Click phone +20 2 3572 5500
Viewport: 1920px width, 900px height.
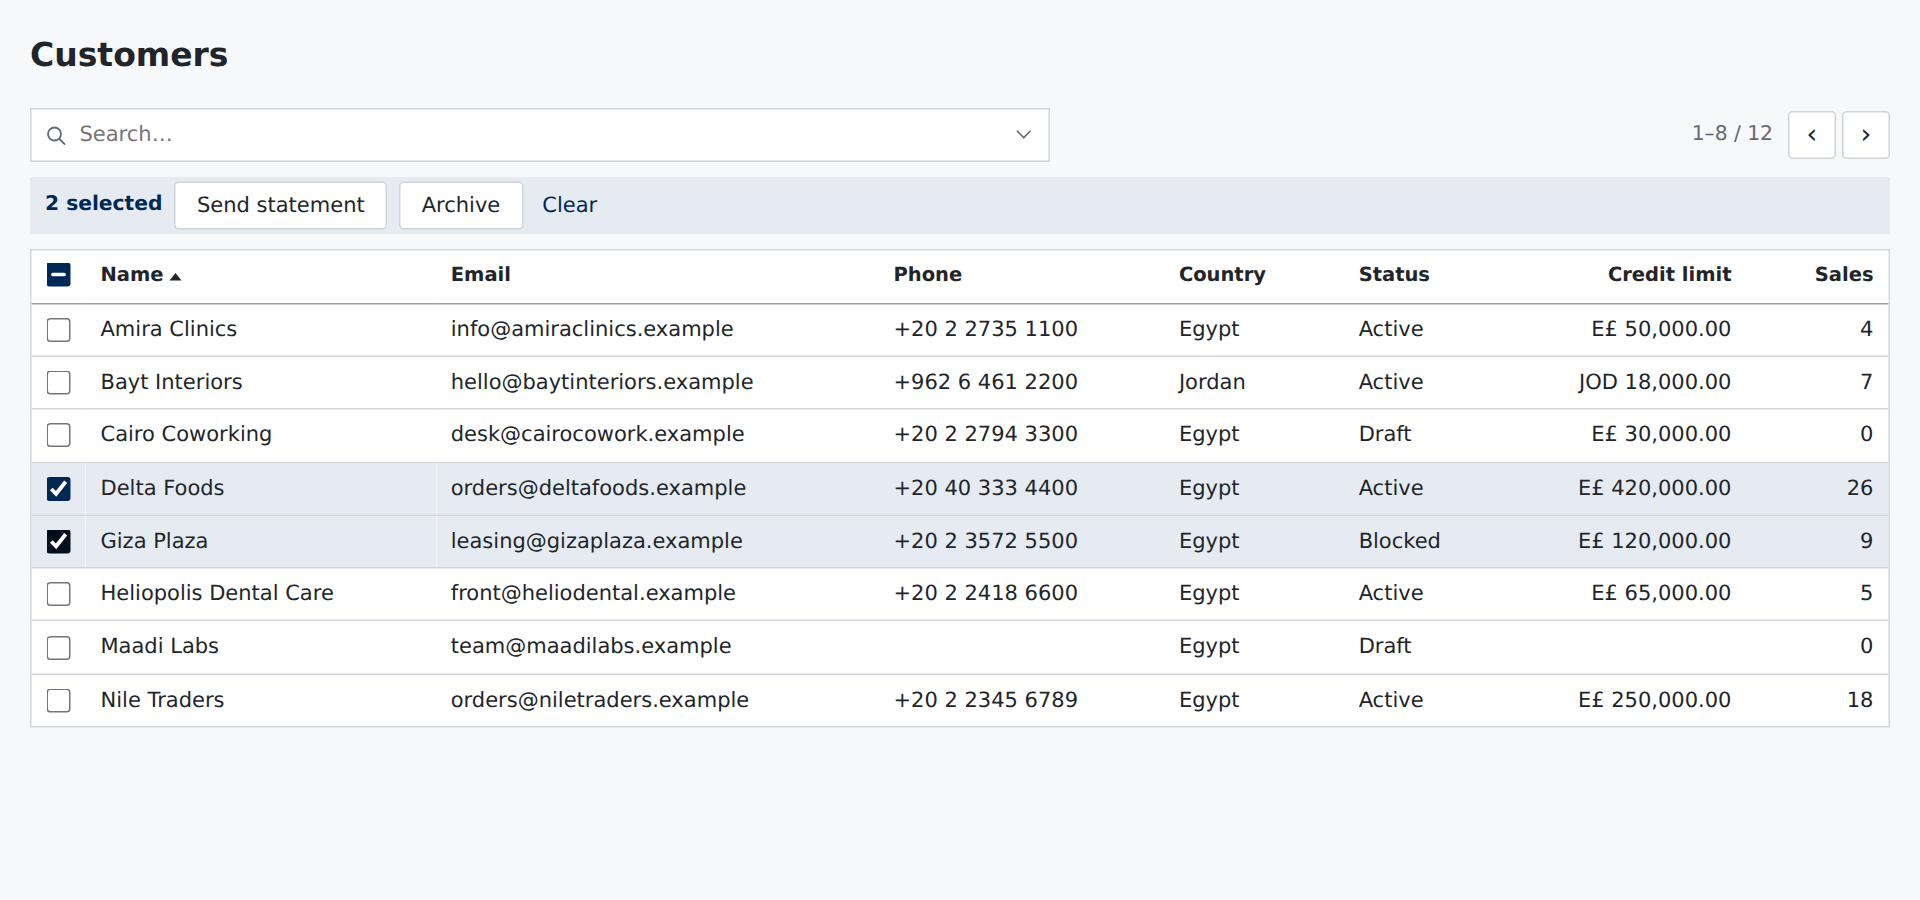pos(985,541)
